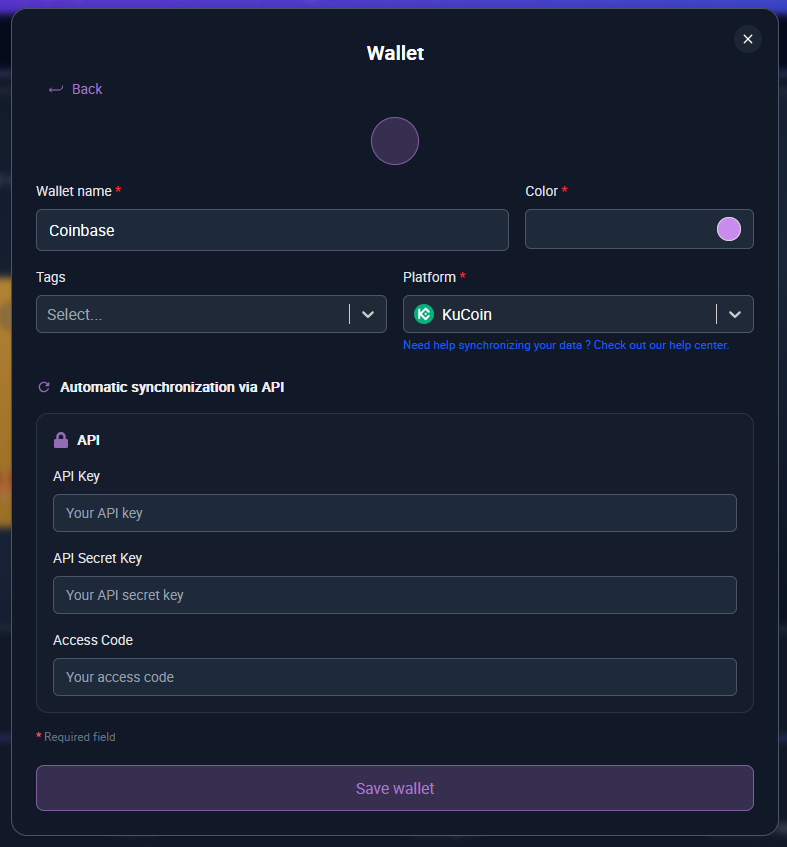Focus the API Key input field

pyautogui.click(x=394, y=513)
